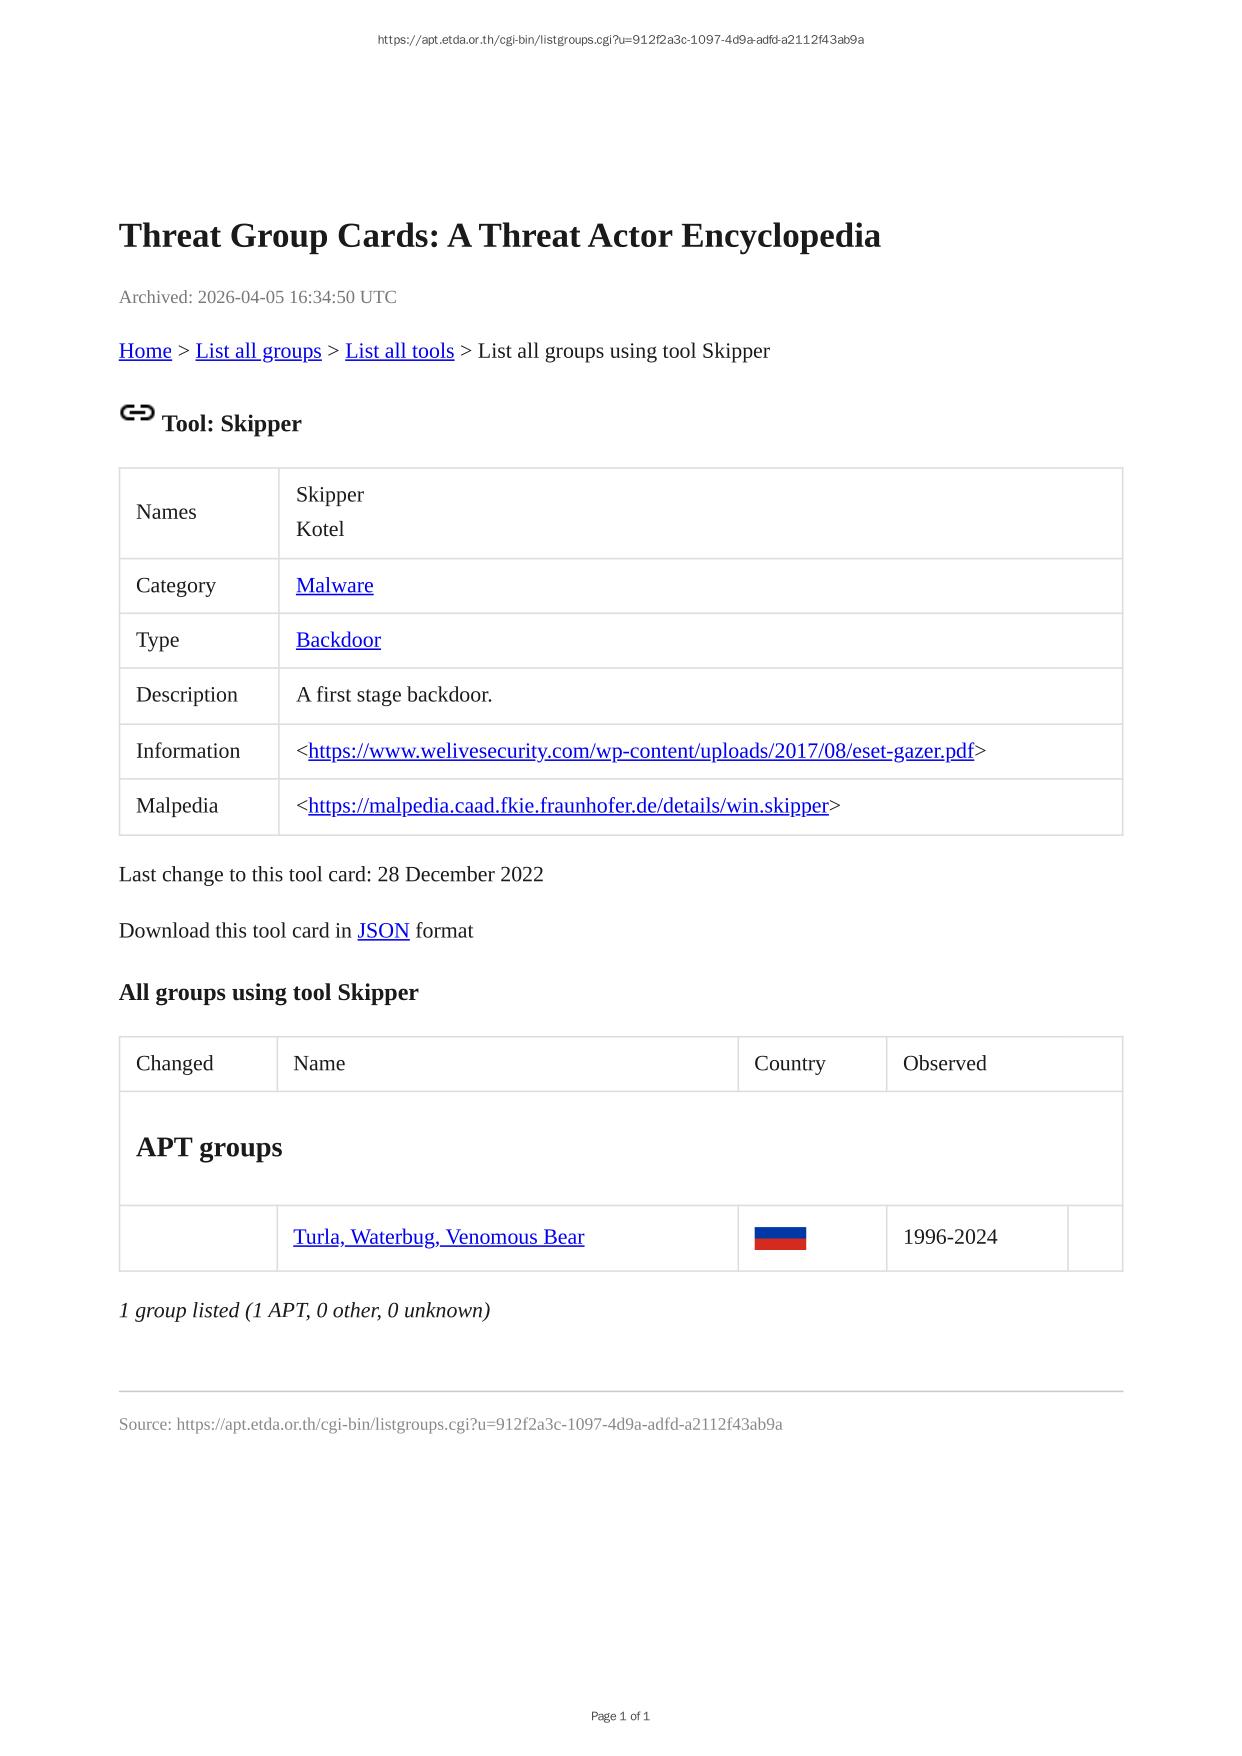
Task: Open the Turla, Waterbug, Venomous Bear group
Action: 438,1238
